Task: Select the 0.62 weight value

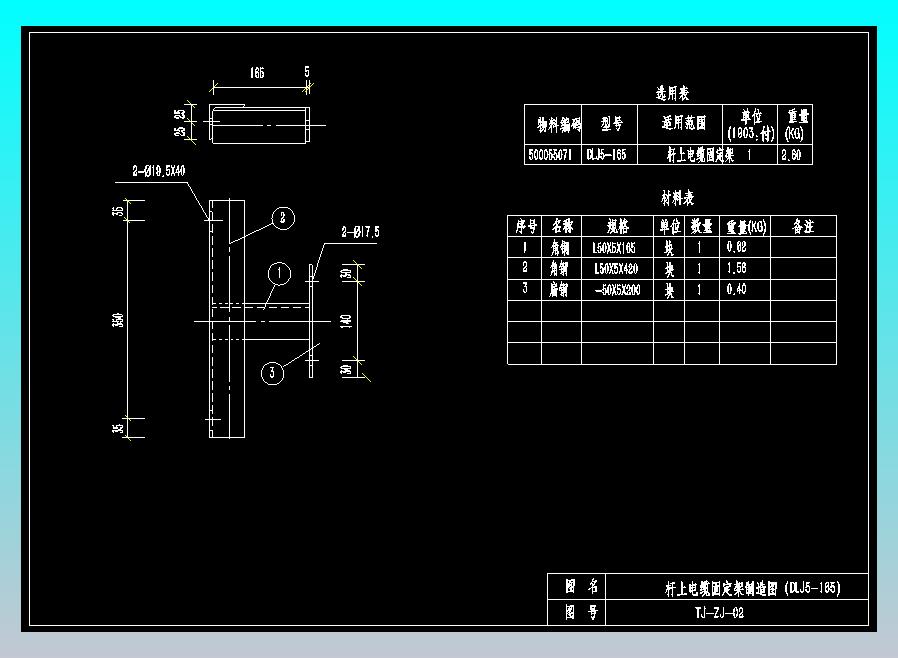Action: point(736,247)
